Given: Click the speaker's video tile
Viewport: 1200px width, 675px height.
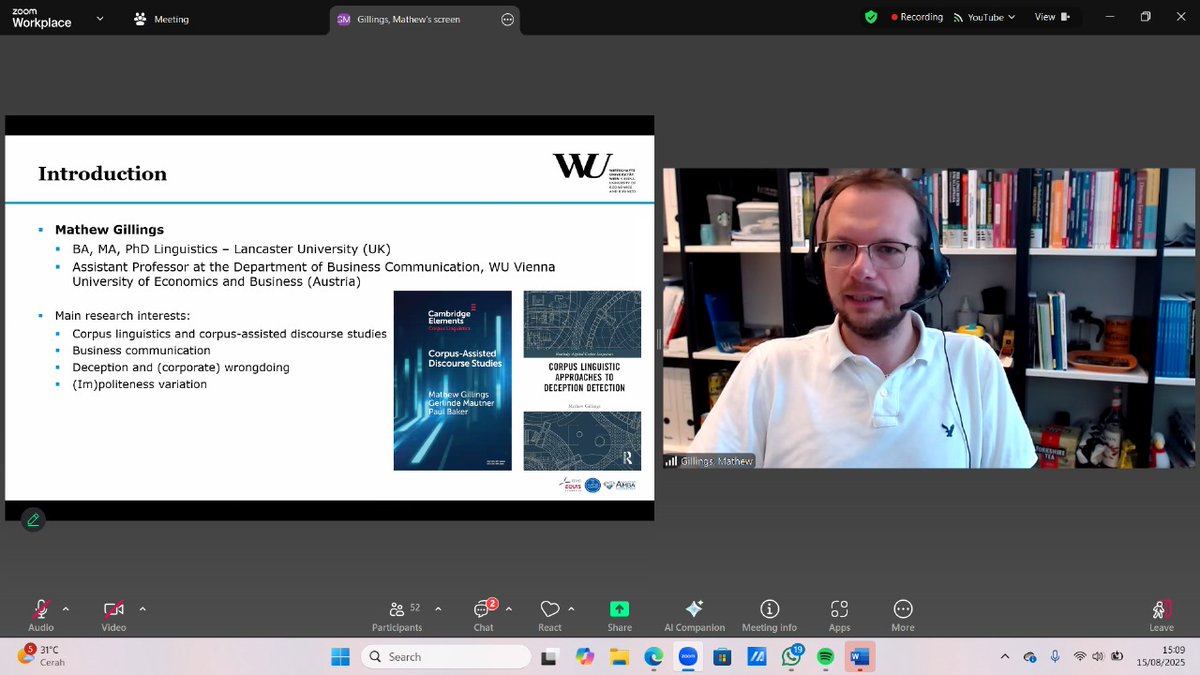Looking at the screenshot, I should point(929,318).
